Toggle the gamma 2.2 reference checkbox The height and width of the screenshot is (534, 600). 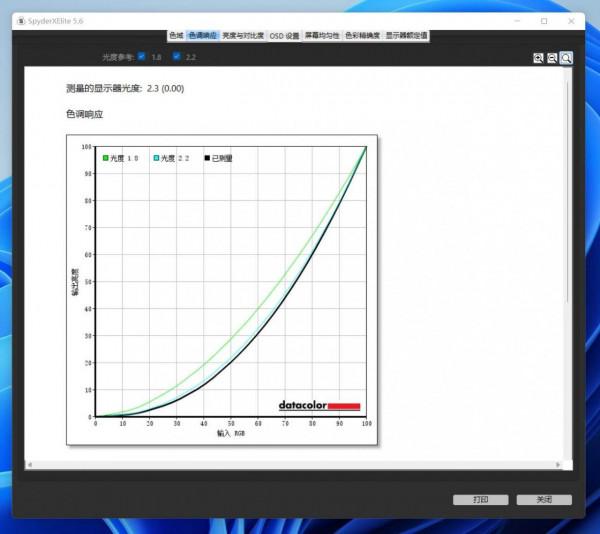point(177,56)
